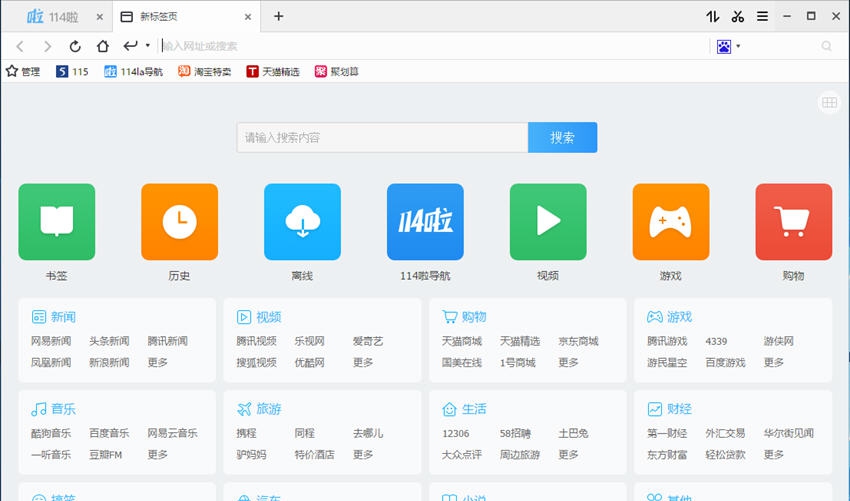Expand the undo arrow dropdown
This screenshot has height=501, width=850.
(x=148, y=46)
